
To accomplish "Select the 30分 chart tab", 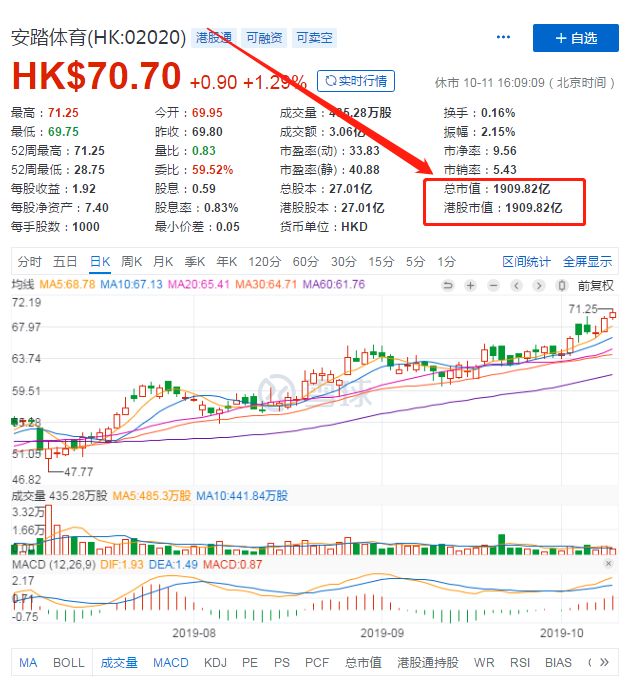I will pyautogui.click(x=344, y=262).
